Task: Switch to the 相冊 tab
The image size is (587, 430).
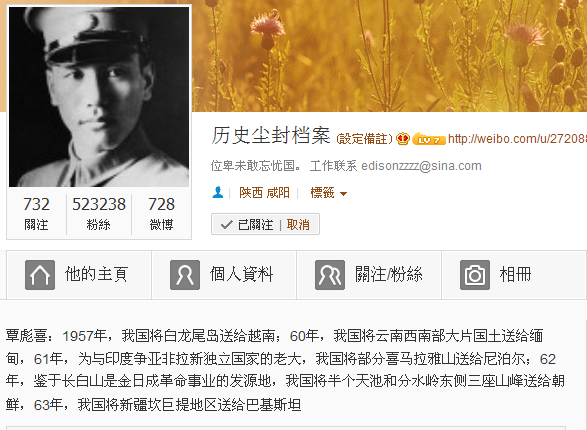Action: tap(514, 275)
